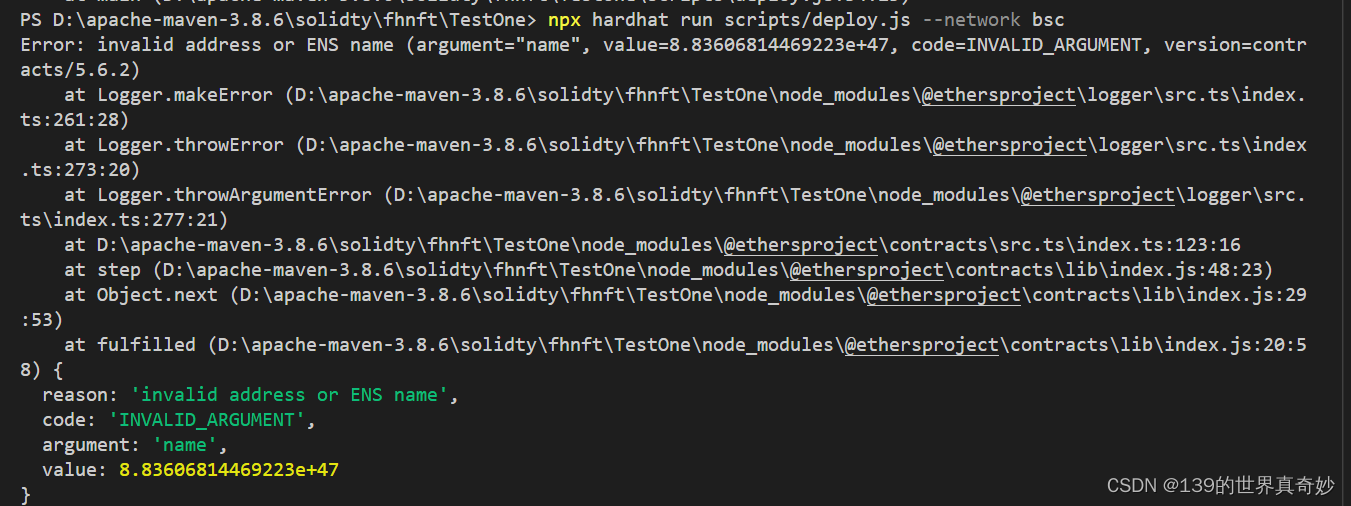Open @ethersproject link on Logger.makeError line
The image size is (1351, 506).
[x=998, y=95]
